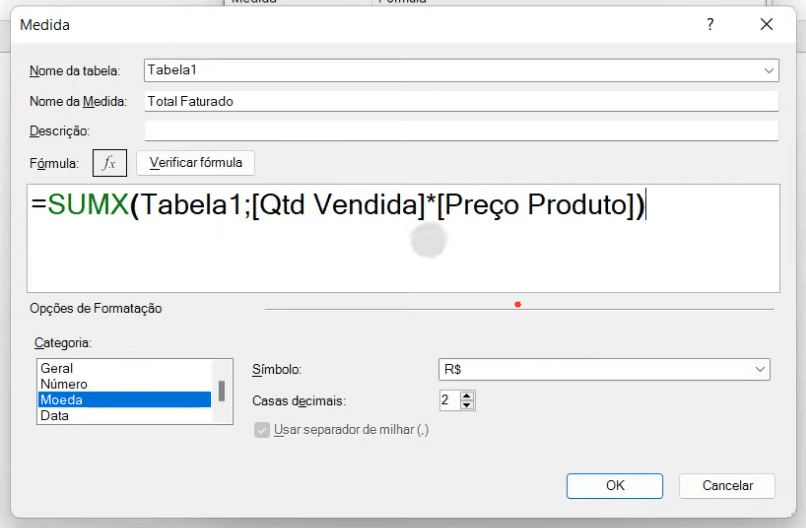This screenshot has height=528, width=806.
Task: Increase decimal places with up arrow
Action: 467,396
